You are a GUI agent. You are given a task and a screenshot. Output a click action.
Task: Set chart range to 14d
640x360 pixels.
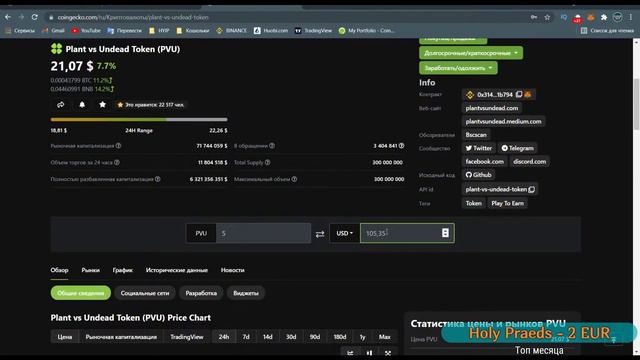(268, 337)
